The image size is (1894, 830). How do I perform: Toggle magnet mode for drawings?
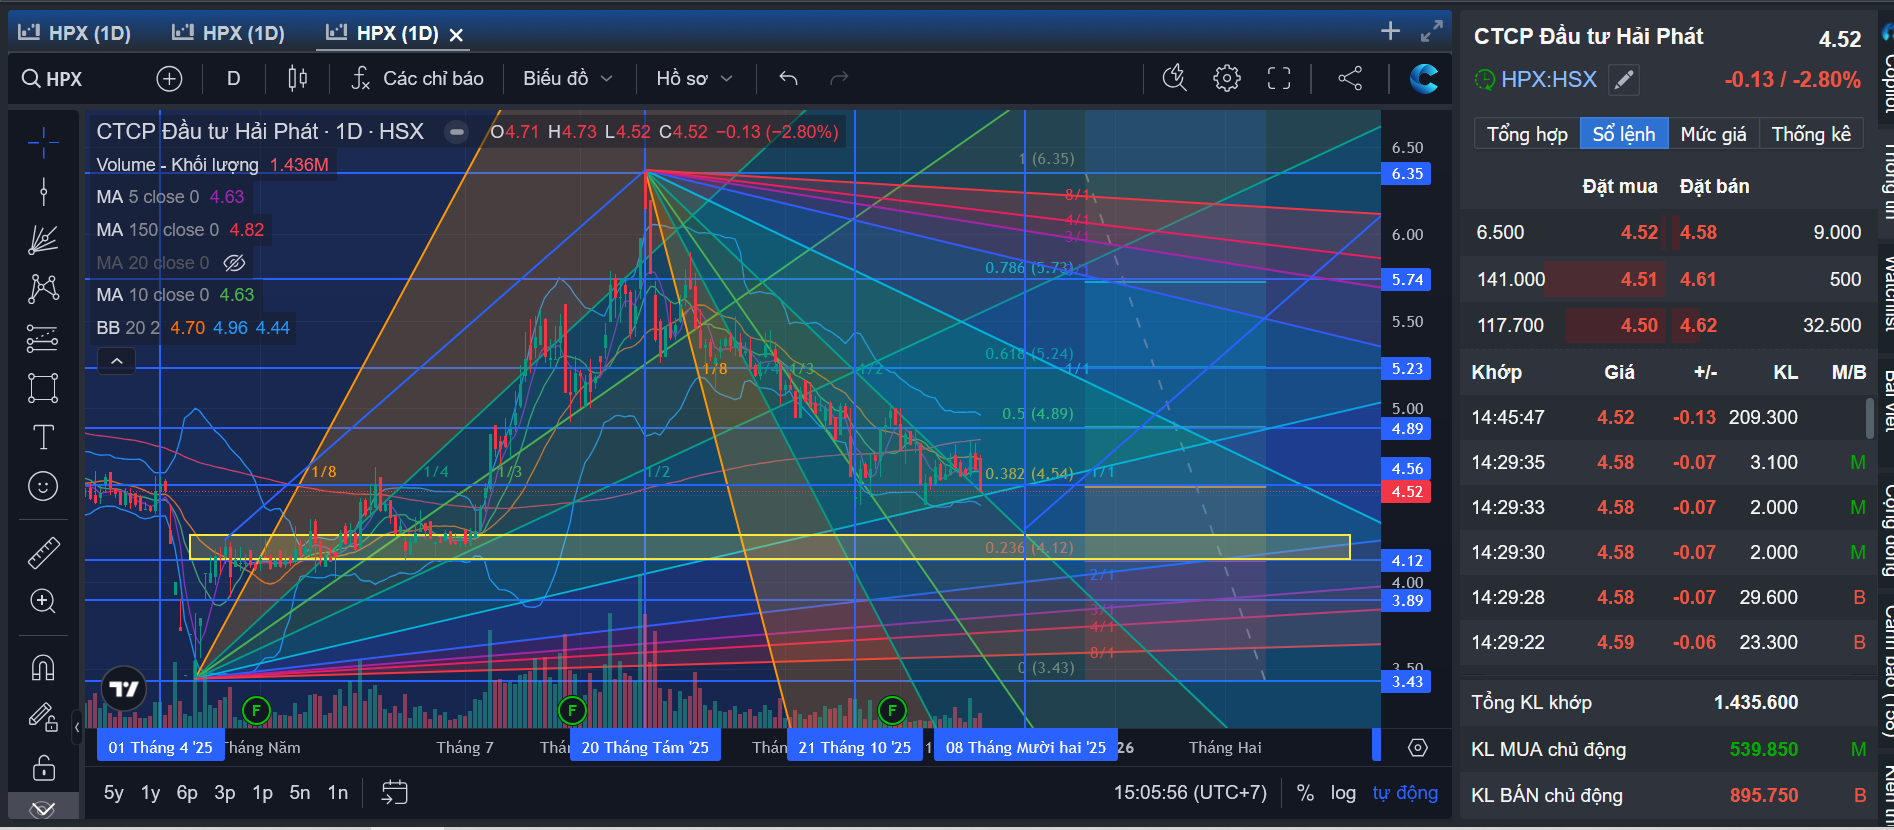point(43,667)
